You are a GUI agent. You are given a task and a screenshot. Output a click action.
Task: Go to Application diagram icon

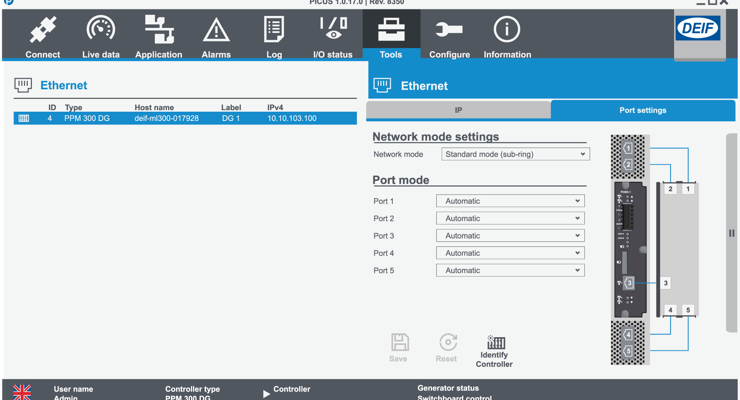click(x=158, y=33)
